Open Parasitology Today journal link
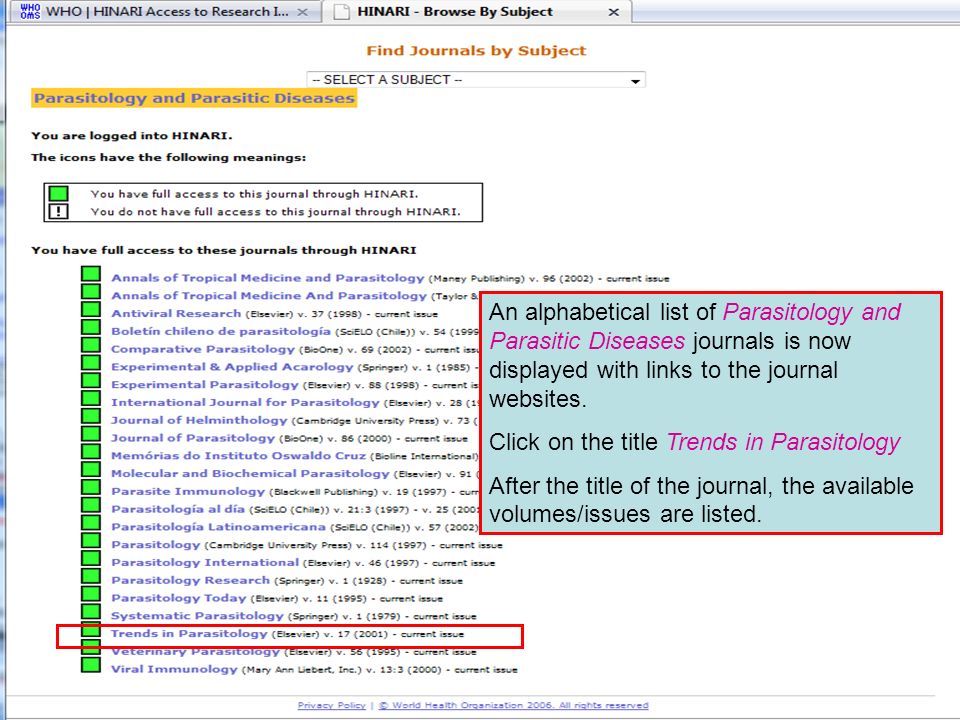960x720 pixels. (x=179, y=598)
